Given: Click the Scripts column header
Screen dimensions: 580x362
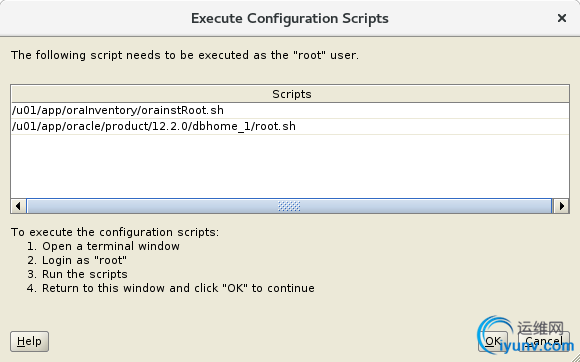Looking at the screenshot, I should tap(290, 94).
